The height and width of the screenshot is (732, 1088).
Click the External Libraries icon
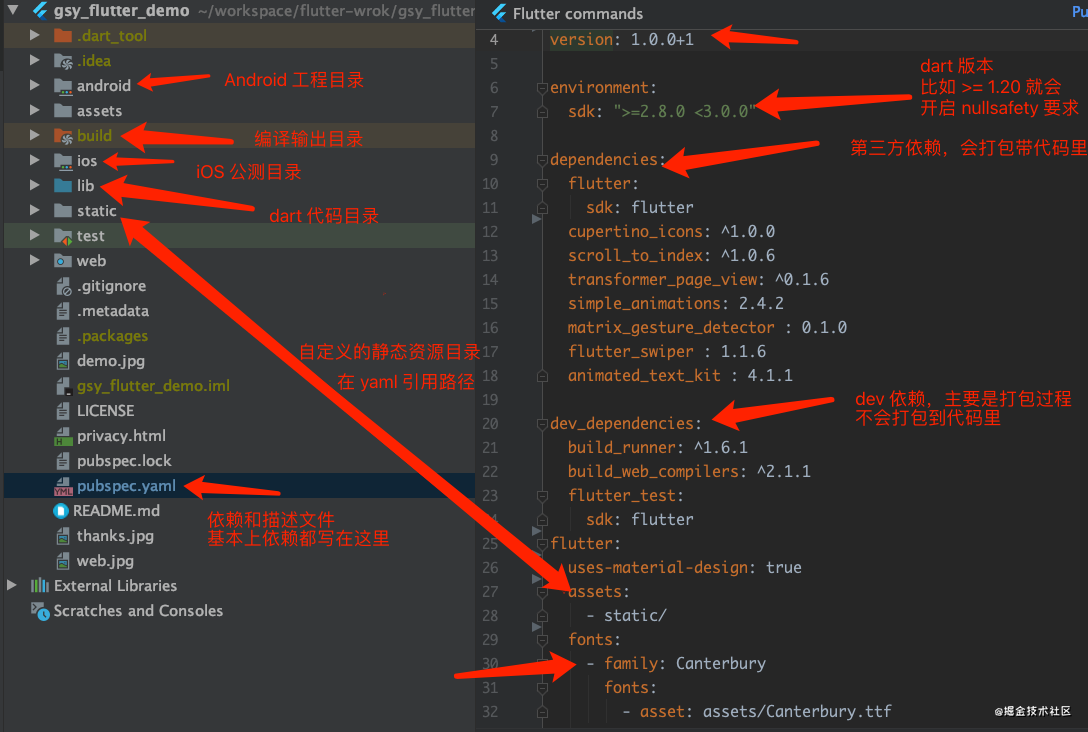[x=40, y=586]
